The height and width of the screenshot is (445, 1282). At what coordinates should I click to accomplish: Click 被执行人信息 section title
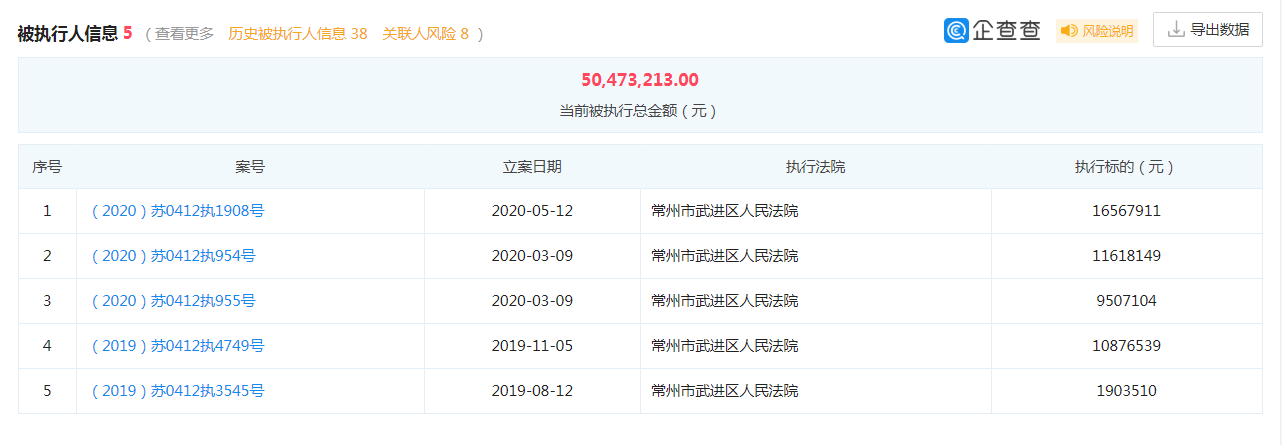[67, 33]
